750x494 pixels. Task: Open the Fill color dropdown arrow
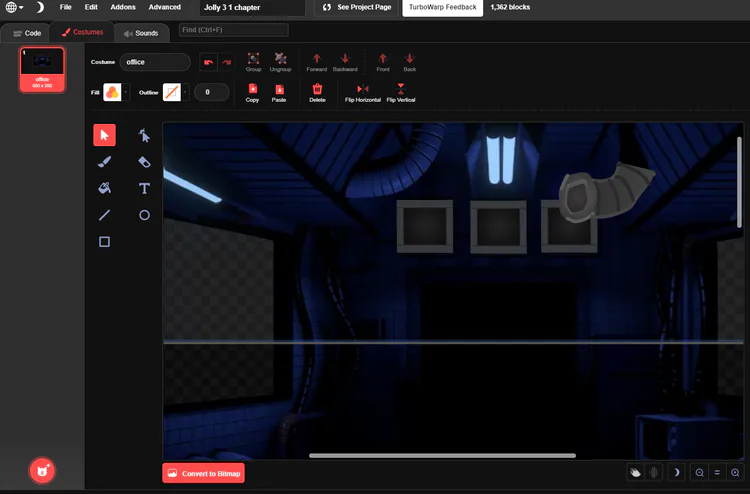[x=126, y=92]
